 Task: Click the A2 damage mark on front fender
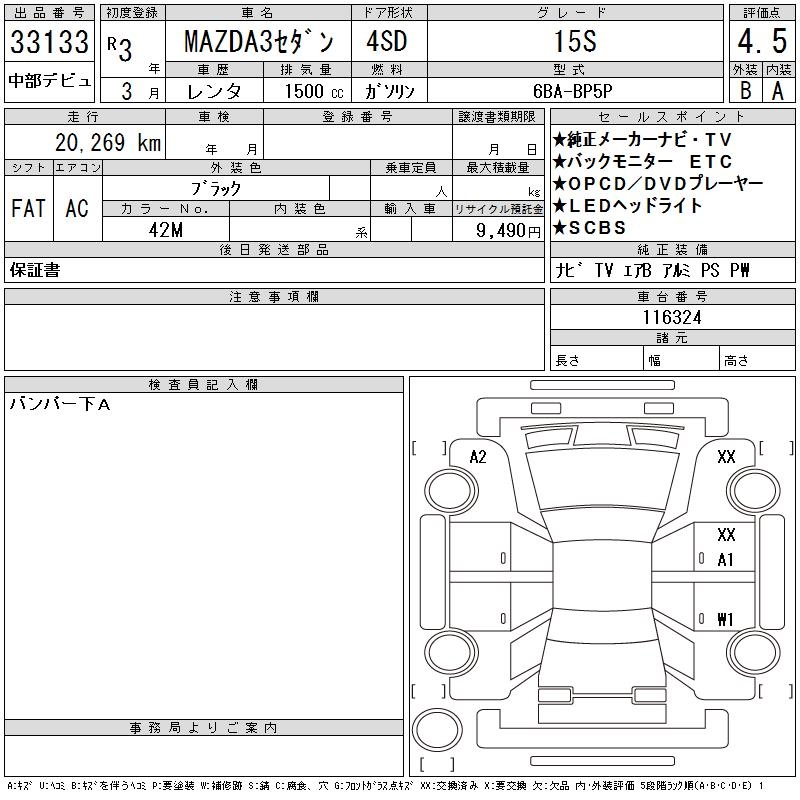[478, 457]
